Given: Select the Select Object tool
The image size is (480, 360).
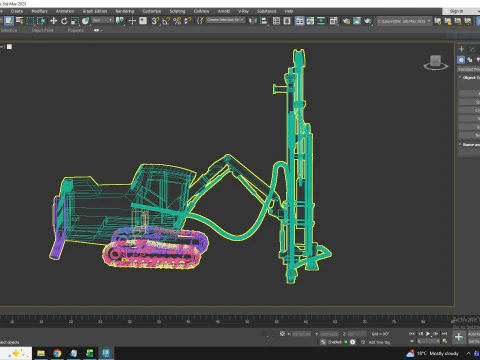Looking at the screenshot, I should 9,21.
